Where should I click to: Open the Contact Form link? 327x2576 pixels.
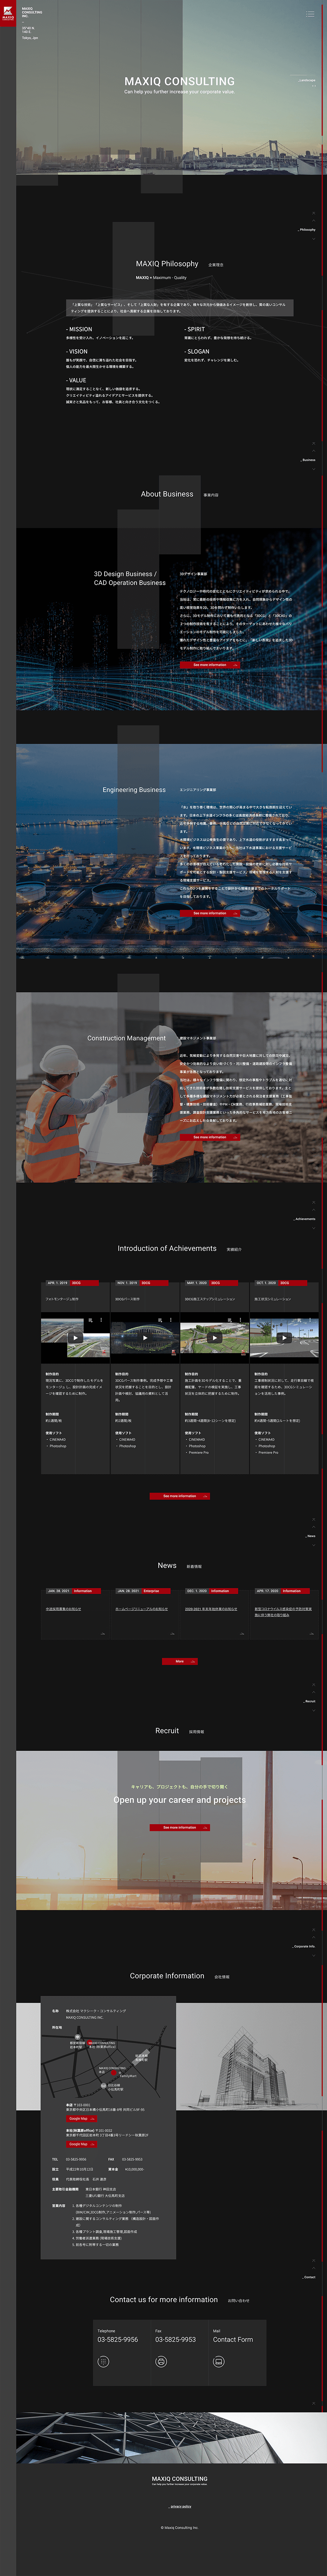tap(233, 2340)
